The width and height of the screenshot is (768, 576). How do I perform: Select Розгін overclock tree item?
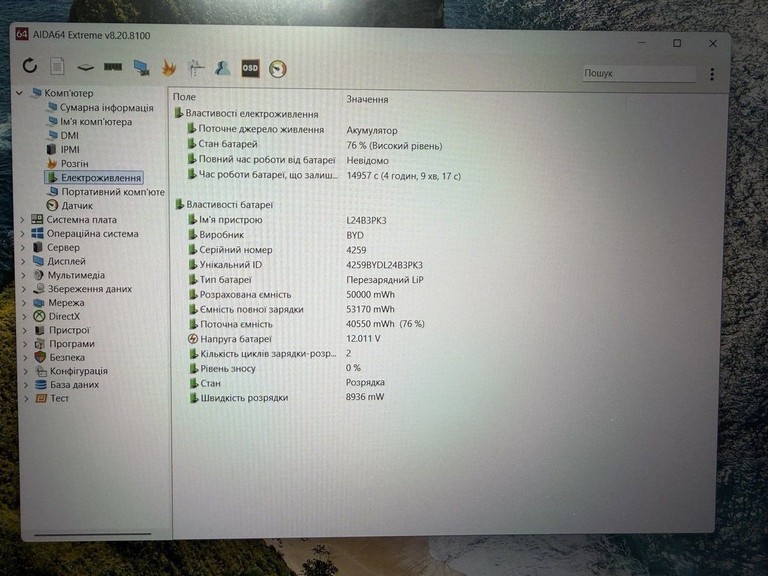point(68,164)
